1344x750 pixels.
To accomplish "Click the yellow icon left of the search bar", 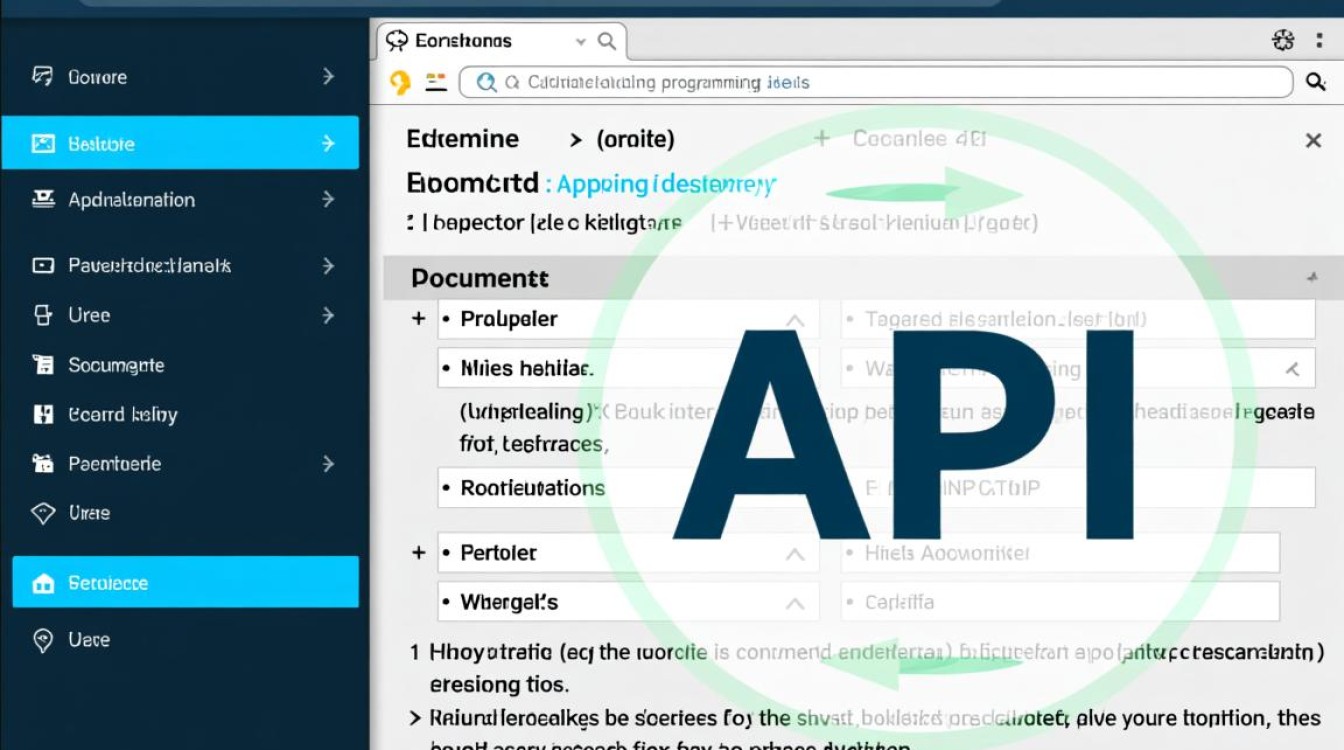I will [400, 82].
